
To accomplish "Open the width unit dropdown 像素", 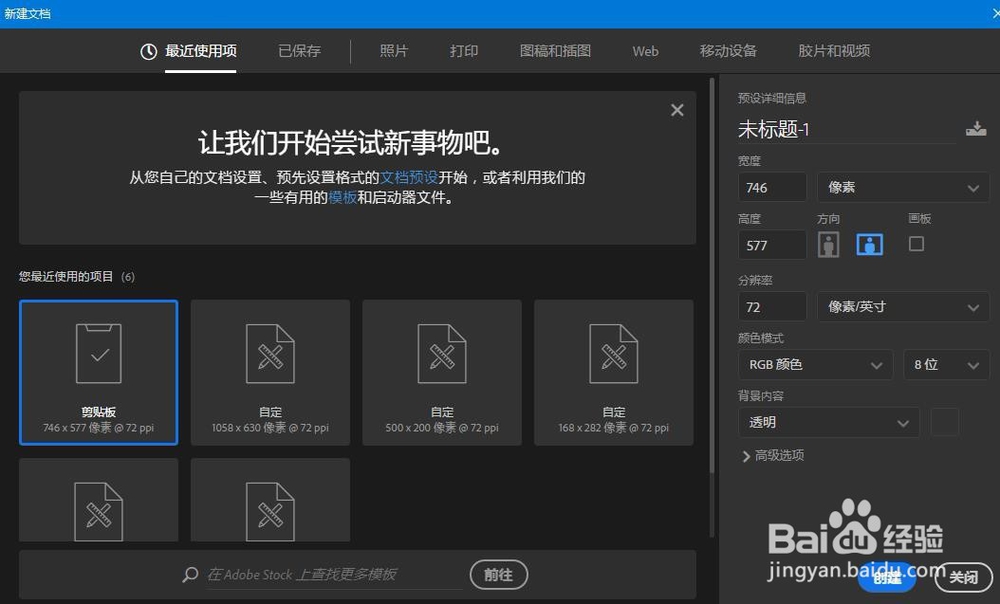I will click(x=903, y=188).
